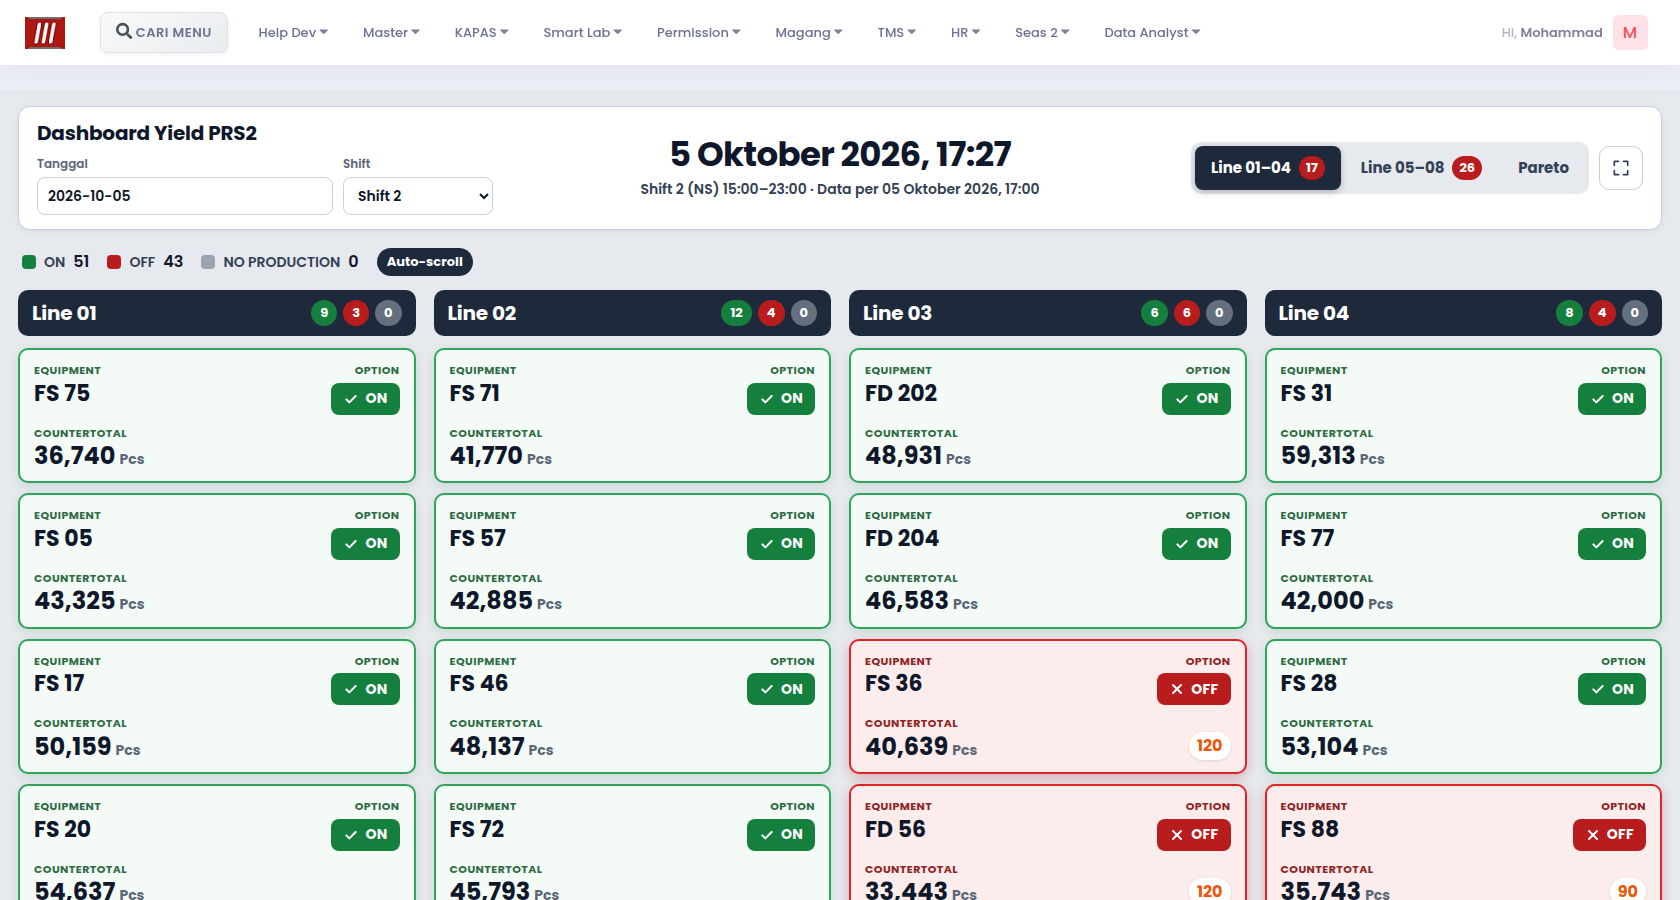1680x900 pixels.
Task: Open the TMS menu
Action: [896, 32]
